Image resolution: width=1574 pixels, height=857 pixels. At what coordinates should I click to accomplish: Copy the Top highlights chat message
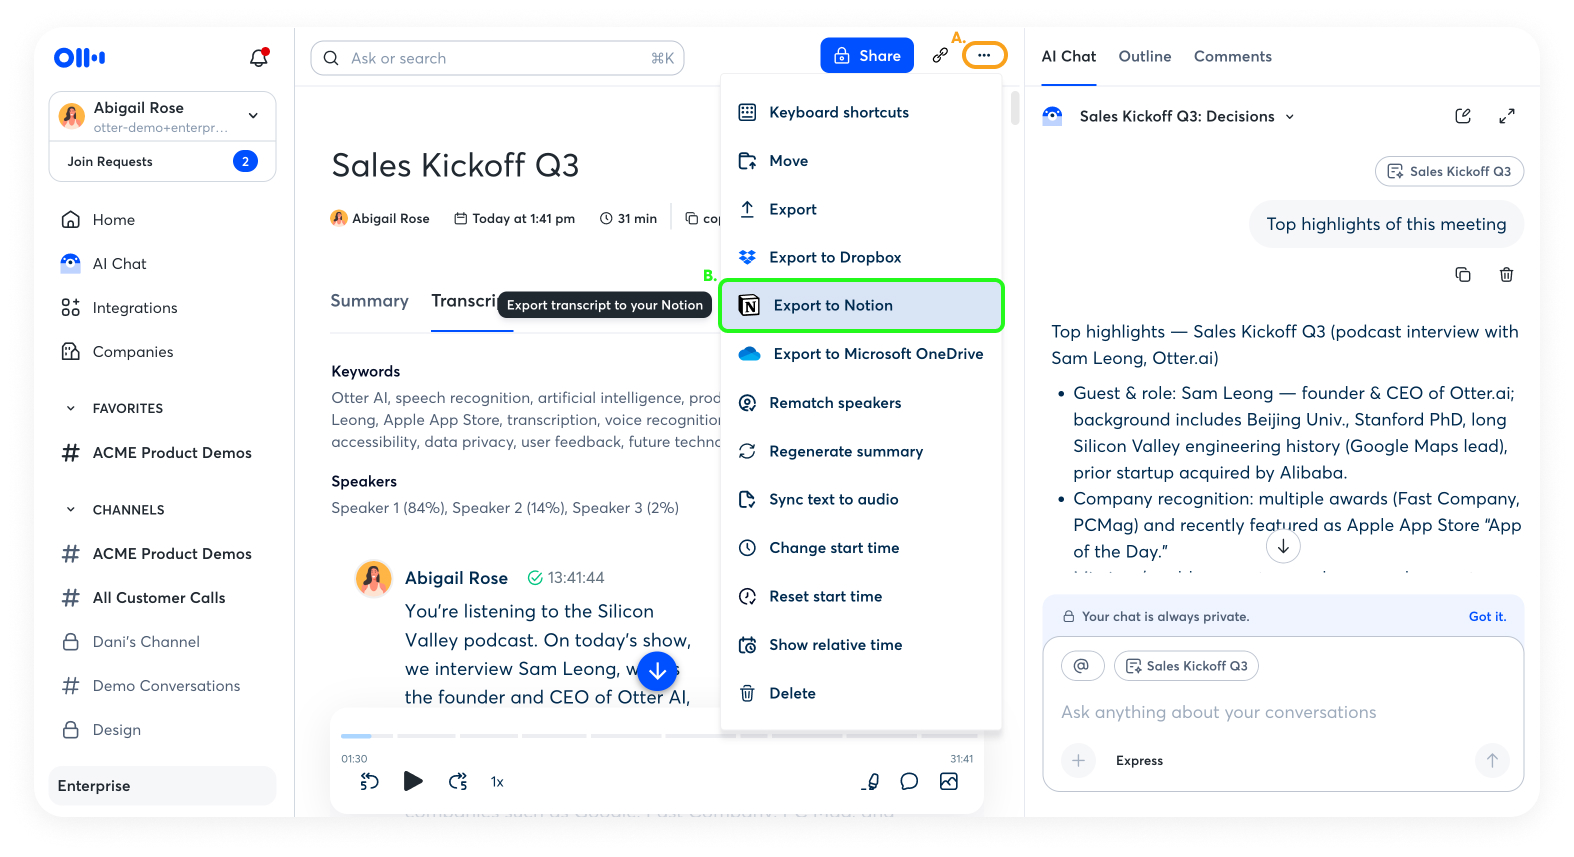[1463, 274]
